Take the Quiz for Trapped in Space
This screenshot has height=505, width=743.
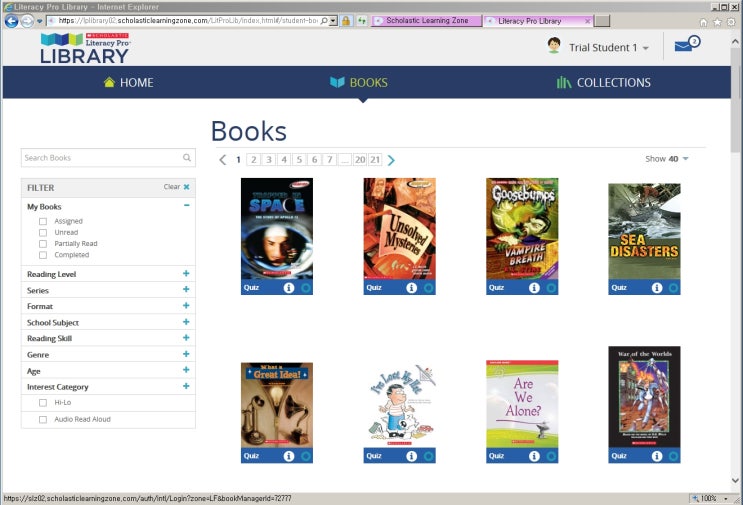pyautogui.click(x=251, y=288)
